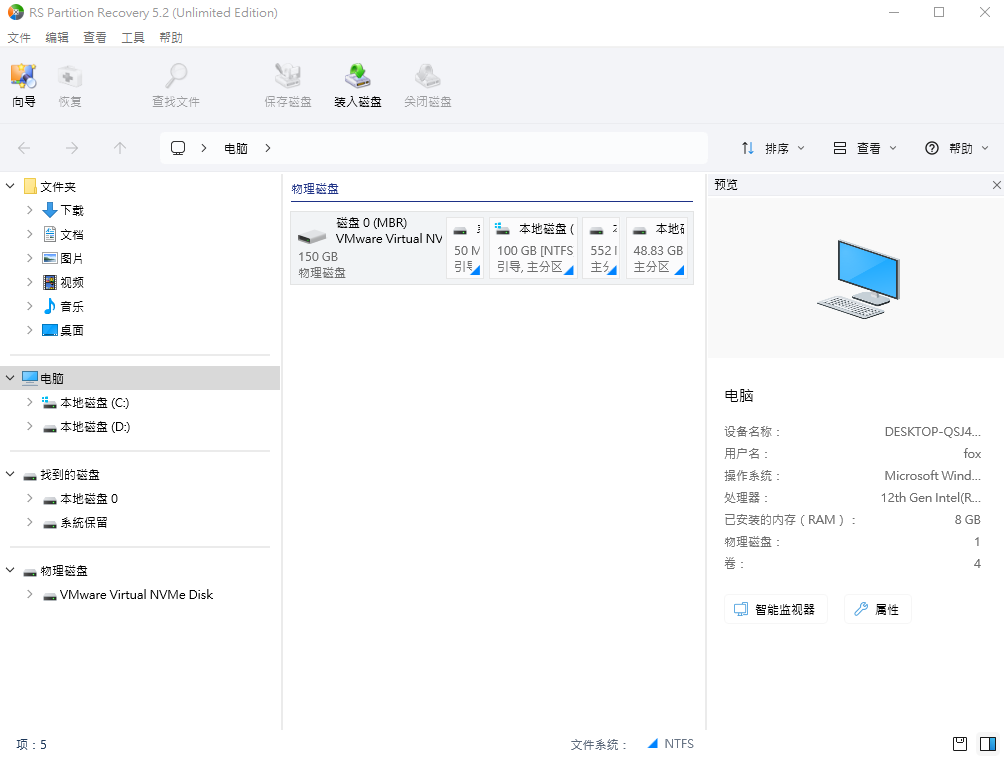Select 本地磁盘 (D:) drive icon
Viewport: 1004px width, 757px height.
(49, 427)
